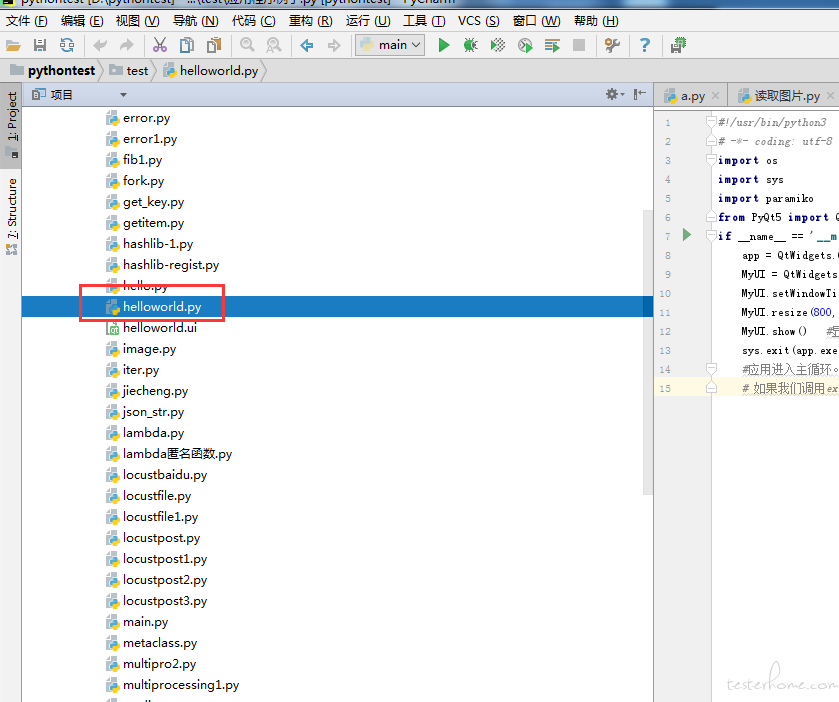Image resolution: width=839 pixels, height=702 pixels.
Task: Click the project tree vertical scrollbar
Action: coord(647,352)
